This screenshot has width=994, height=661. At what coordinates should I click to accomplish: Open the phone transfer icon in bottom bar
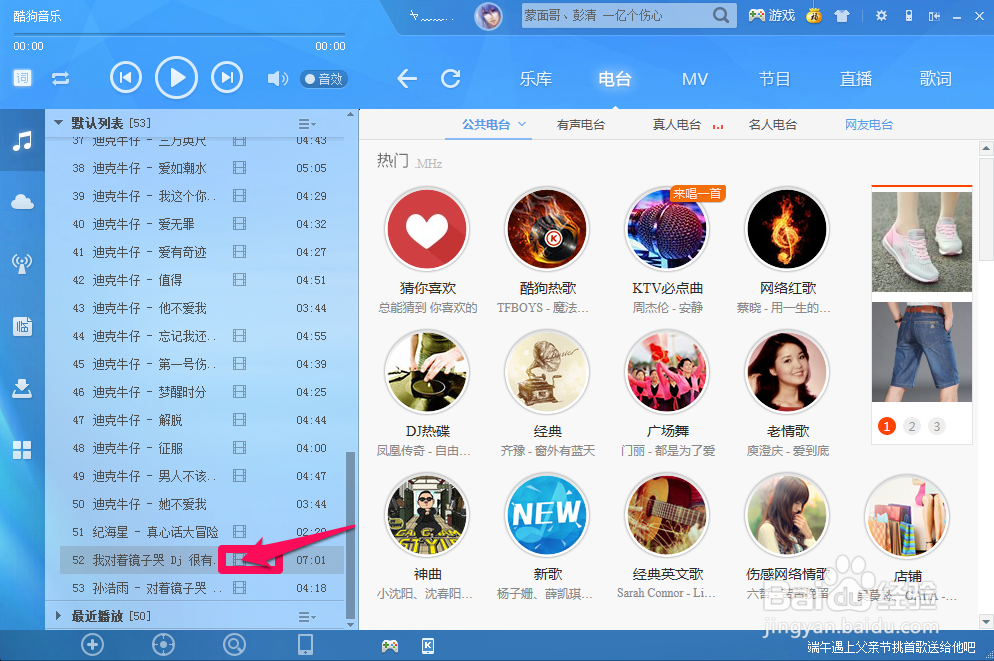tap(305, 645)
